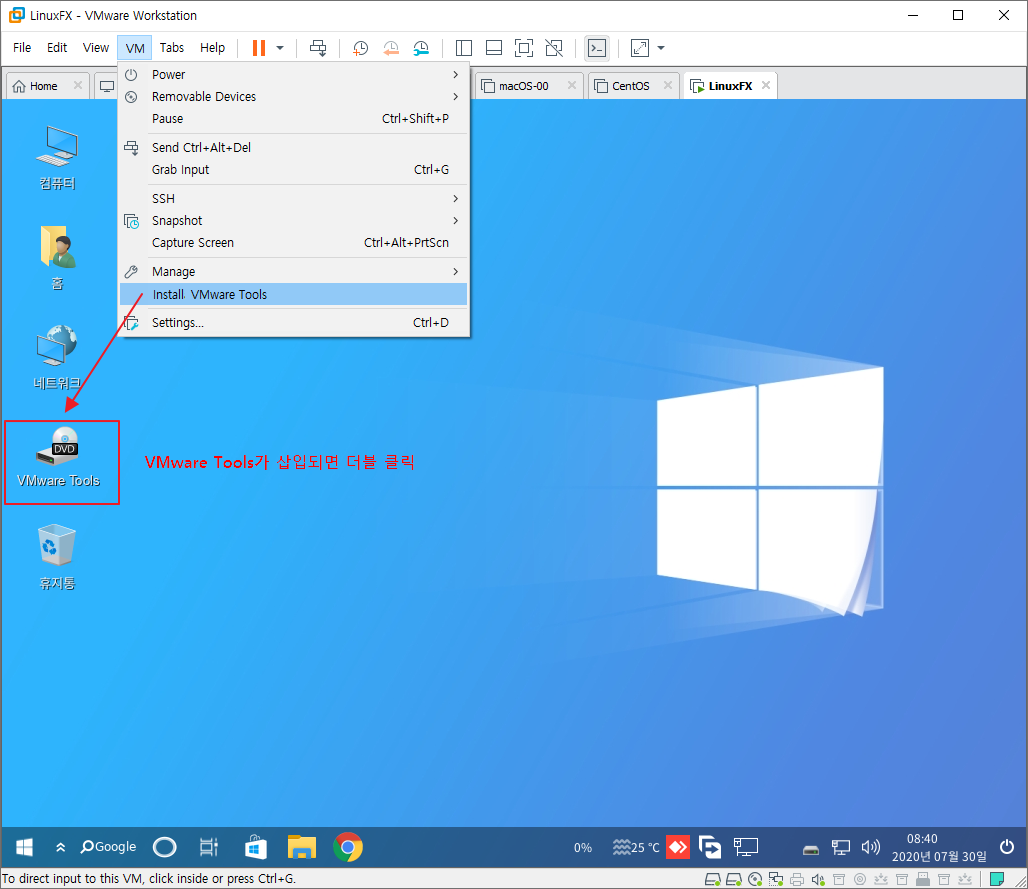Close the Home tab

pos(77,85)
